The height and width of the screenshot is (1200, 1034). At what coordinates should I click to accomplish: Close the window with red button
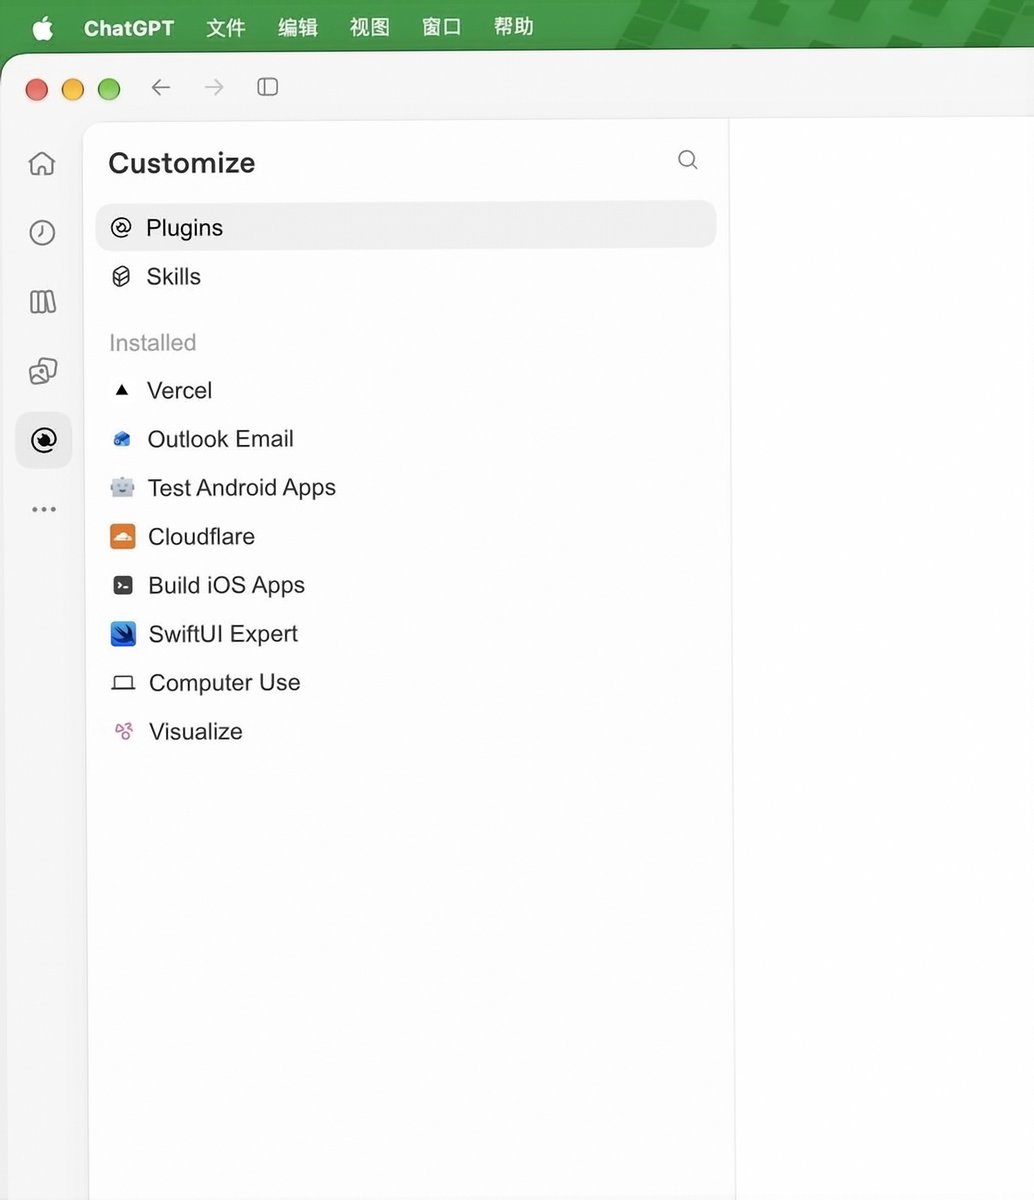tap(37, 89)
